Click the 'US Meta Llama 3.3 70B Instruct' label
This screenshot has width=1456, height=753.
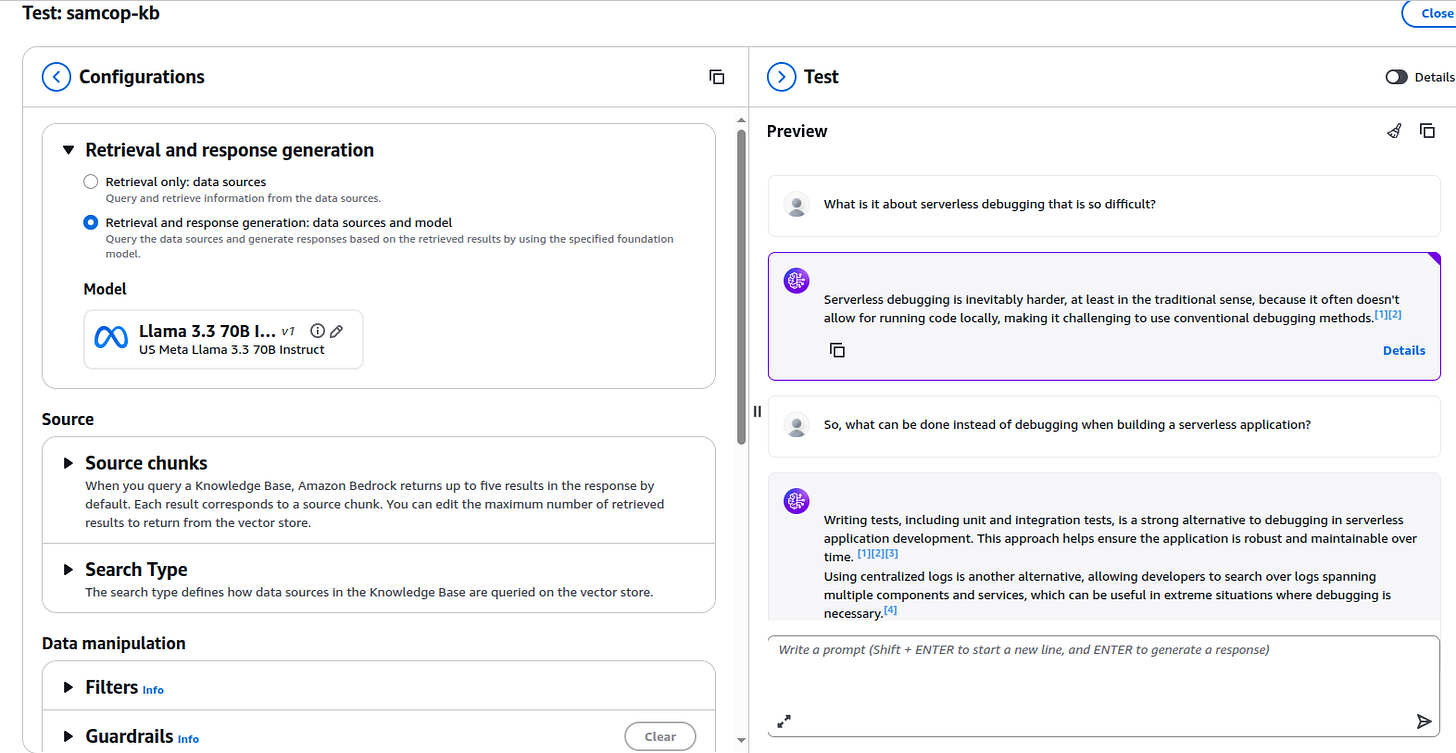click(x=232, y=350)
